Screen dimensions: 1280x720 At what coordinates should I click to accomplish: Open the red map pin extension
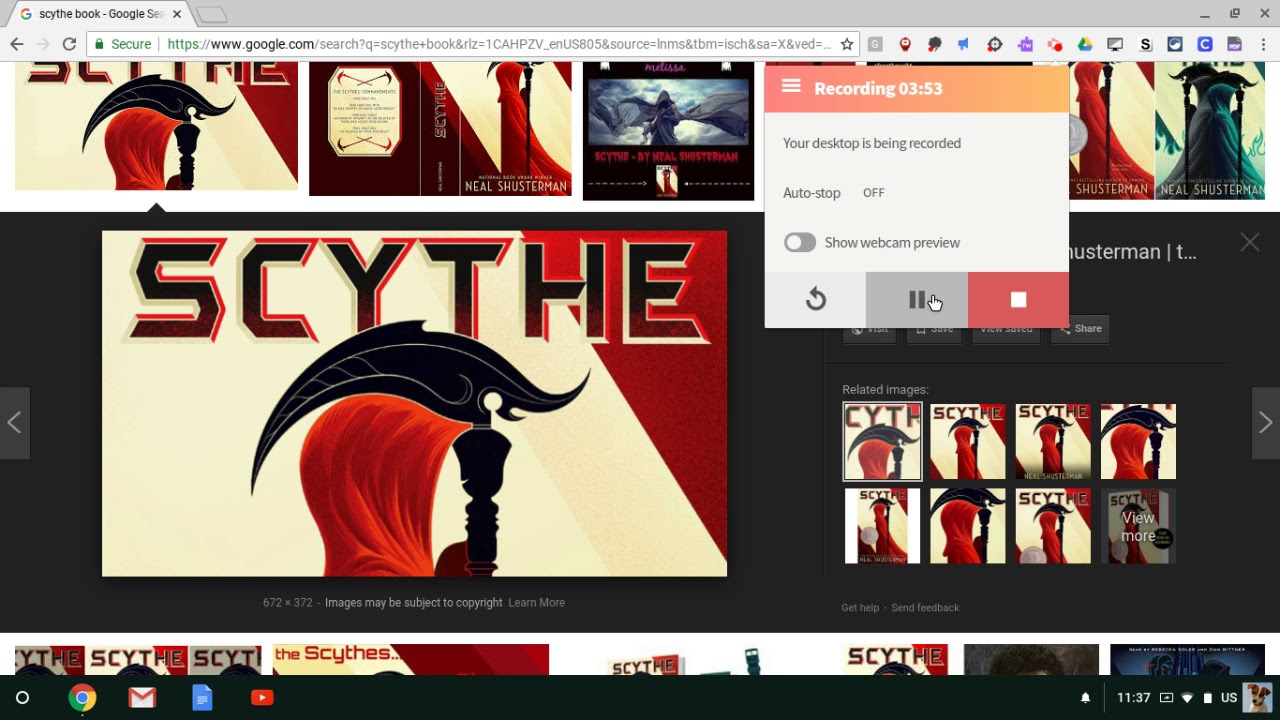coord(905,44)
